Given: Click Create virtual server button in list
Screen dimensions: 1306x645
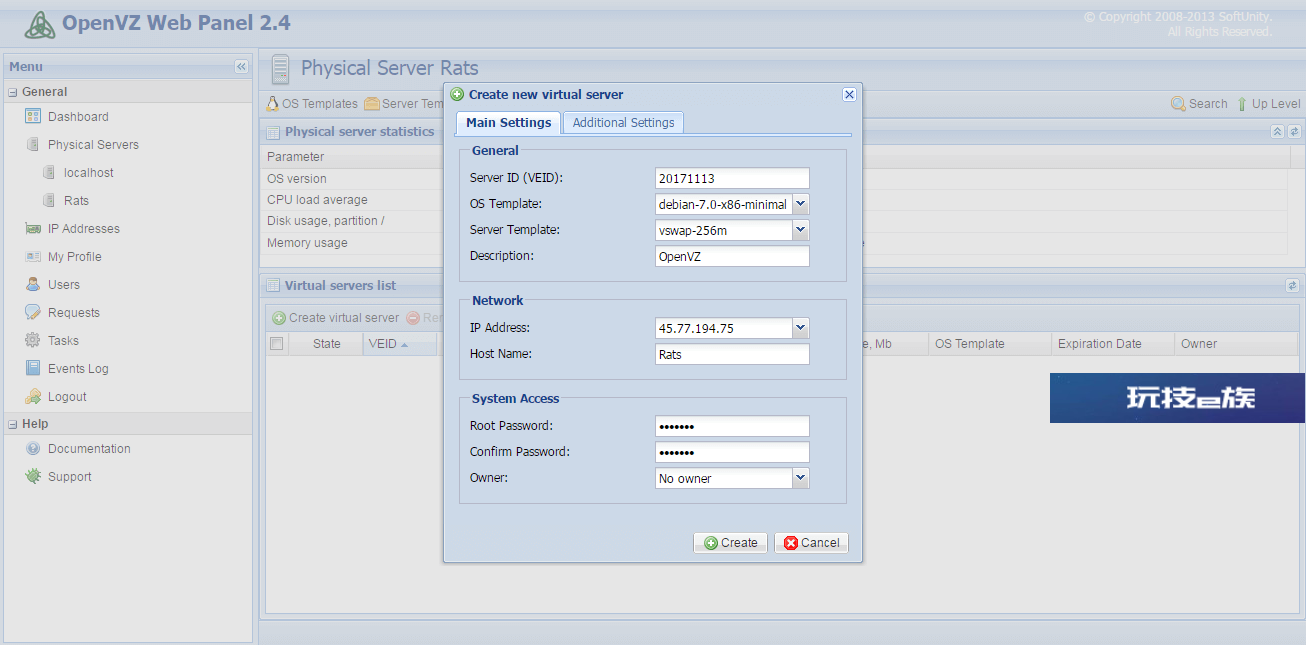Looking at the screenshot, I should point(336,318).
